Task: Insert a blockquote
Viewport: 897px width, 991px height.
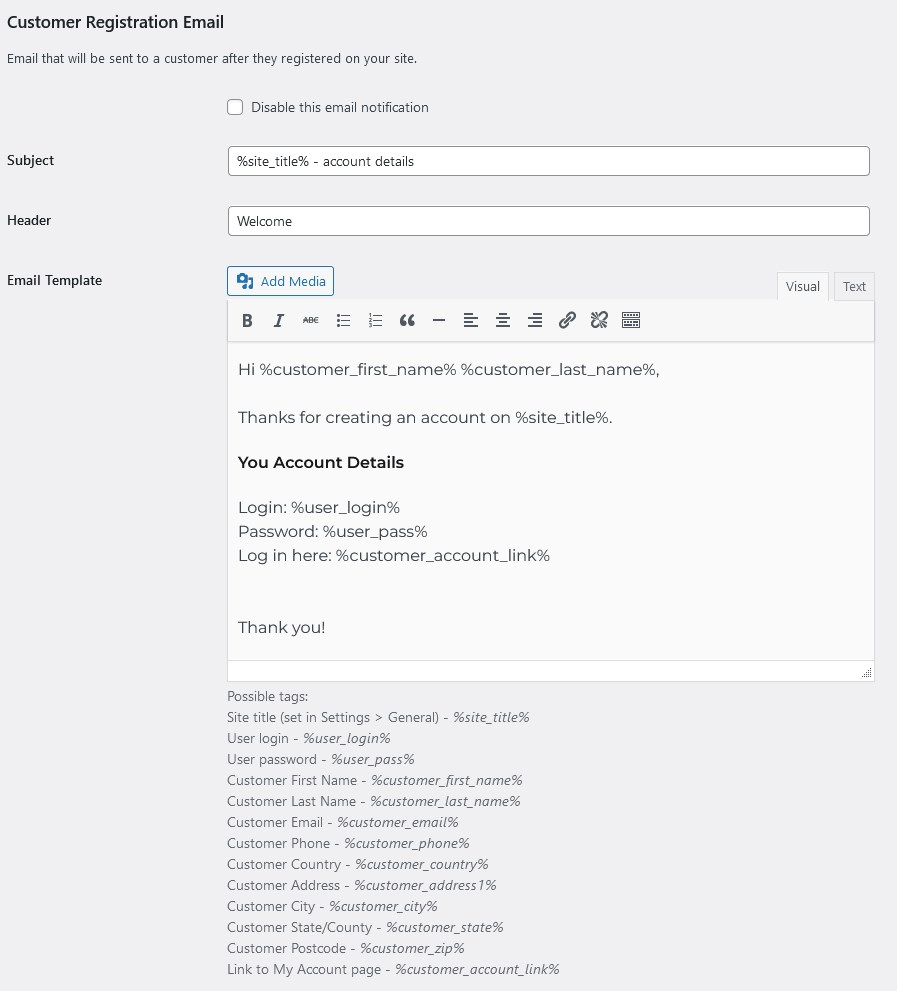Action: [407, 320]
